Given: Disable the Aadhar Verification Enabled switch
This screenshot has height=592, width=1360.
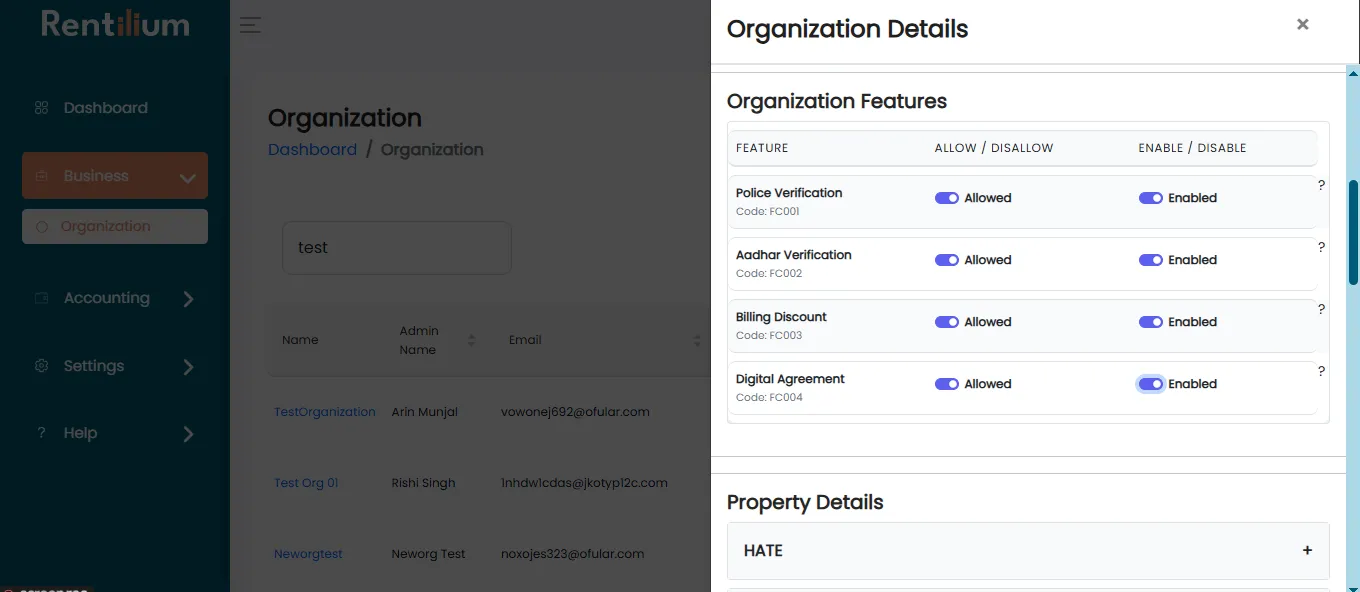Looking at the screenshot, I should coord(1151,260).
